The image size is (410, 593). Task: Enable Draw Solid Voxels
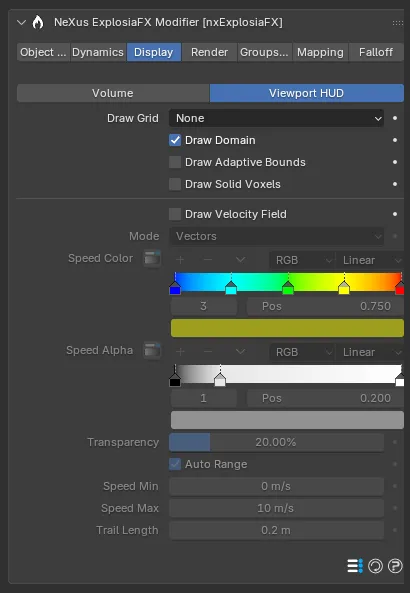tap(175, 184)
